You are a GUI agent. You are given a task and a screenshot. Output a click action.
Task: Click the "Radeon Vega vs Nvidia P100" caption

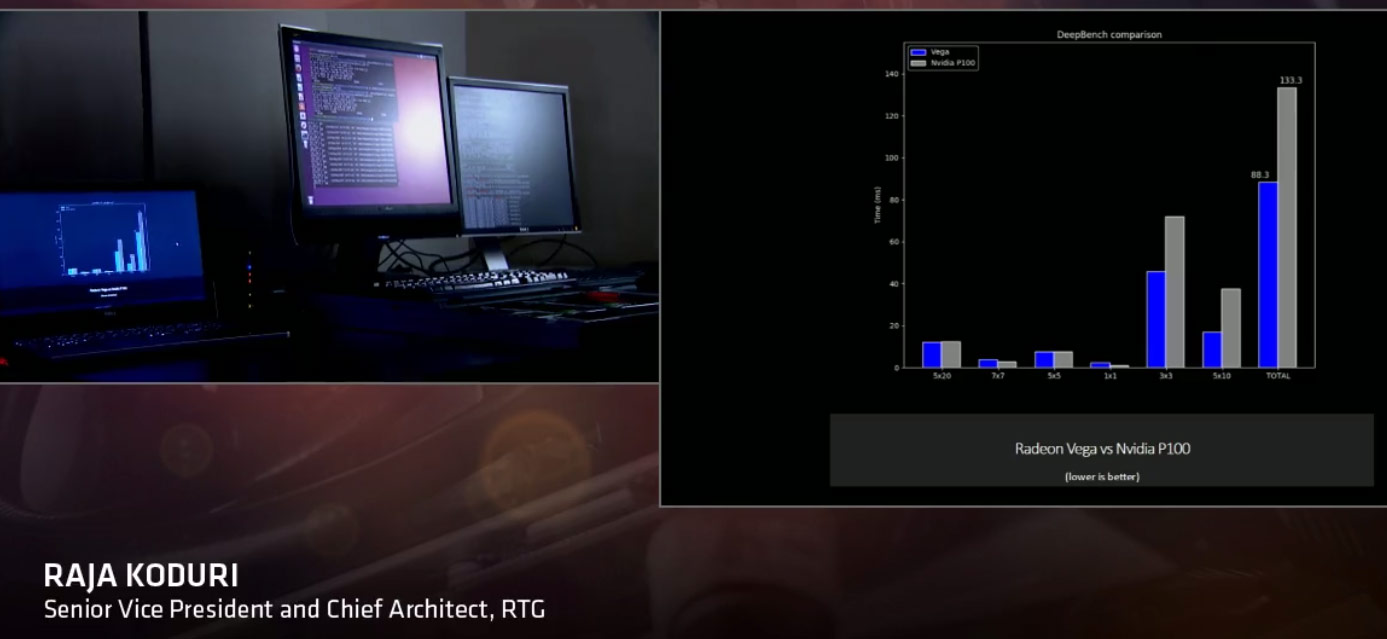(1102, 448)
